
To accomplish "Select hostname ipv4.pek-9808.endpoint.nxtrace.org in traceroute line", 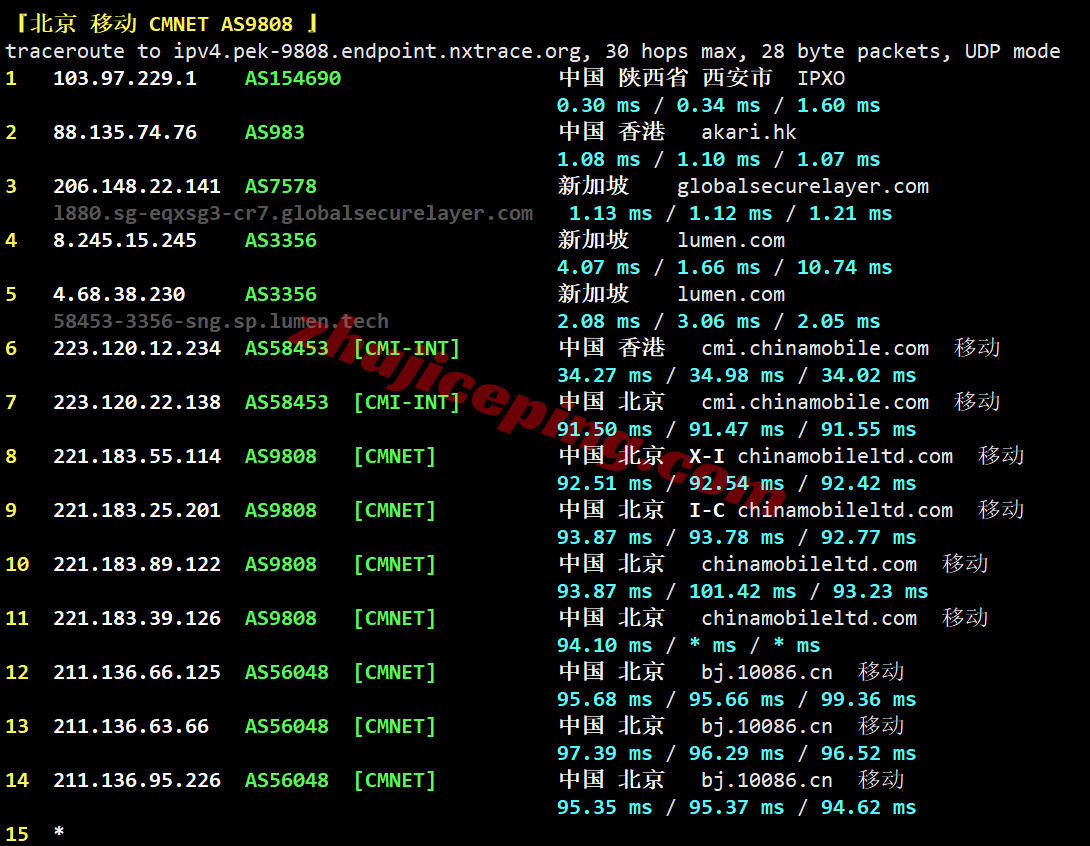I will (x=377, y=51).
